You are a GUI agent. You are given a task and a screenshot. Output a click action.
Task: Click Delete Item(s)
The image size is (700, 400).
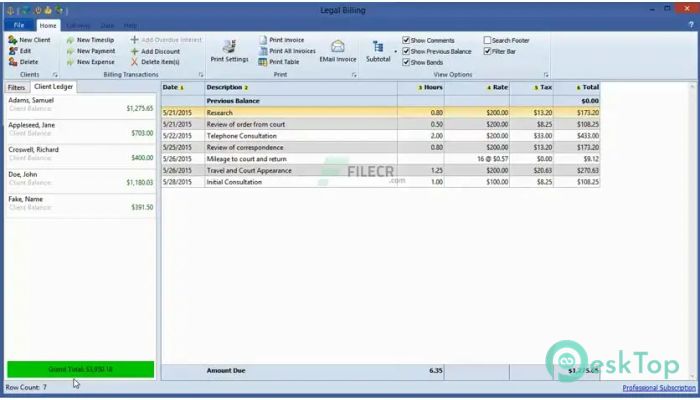tap(155, 62)
